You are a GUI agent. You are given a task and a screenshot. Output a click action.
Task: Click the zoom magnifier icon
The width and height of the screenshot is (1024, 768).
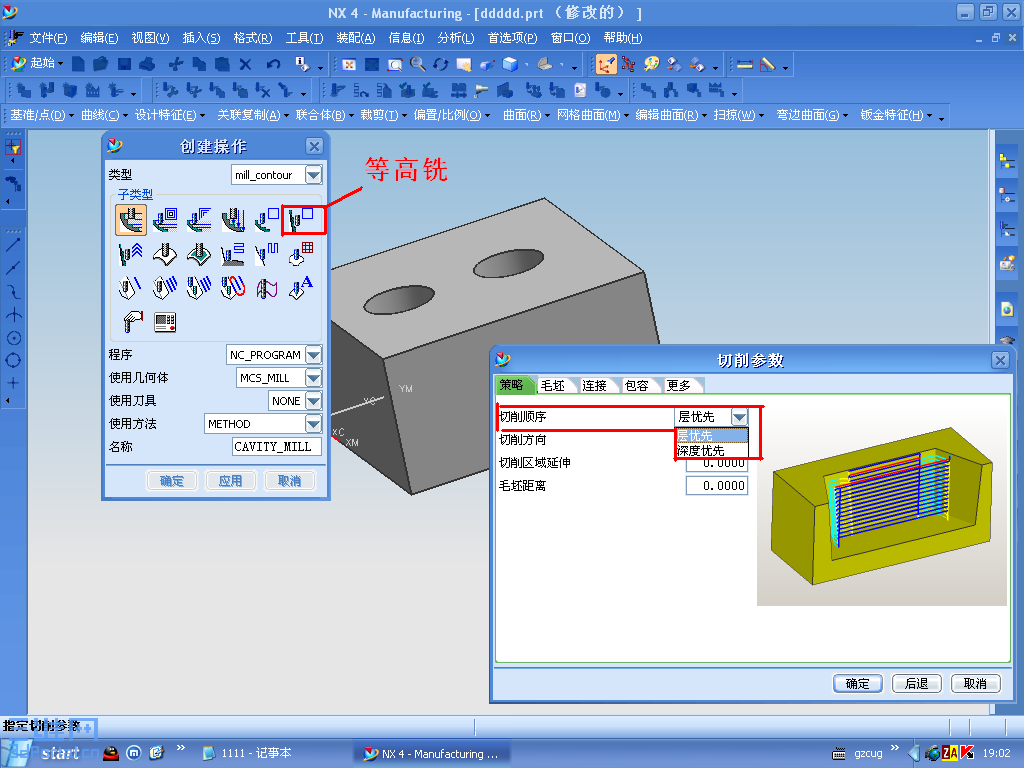pos(417,64)
